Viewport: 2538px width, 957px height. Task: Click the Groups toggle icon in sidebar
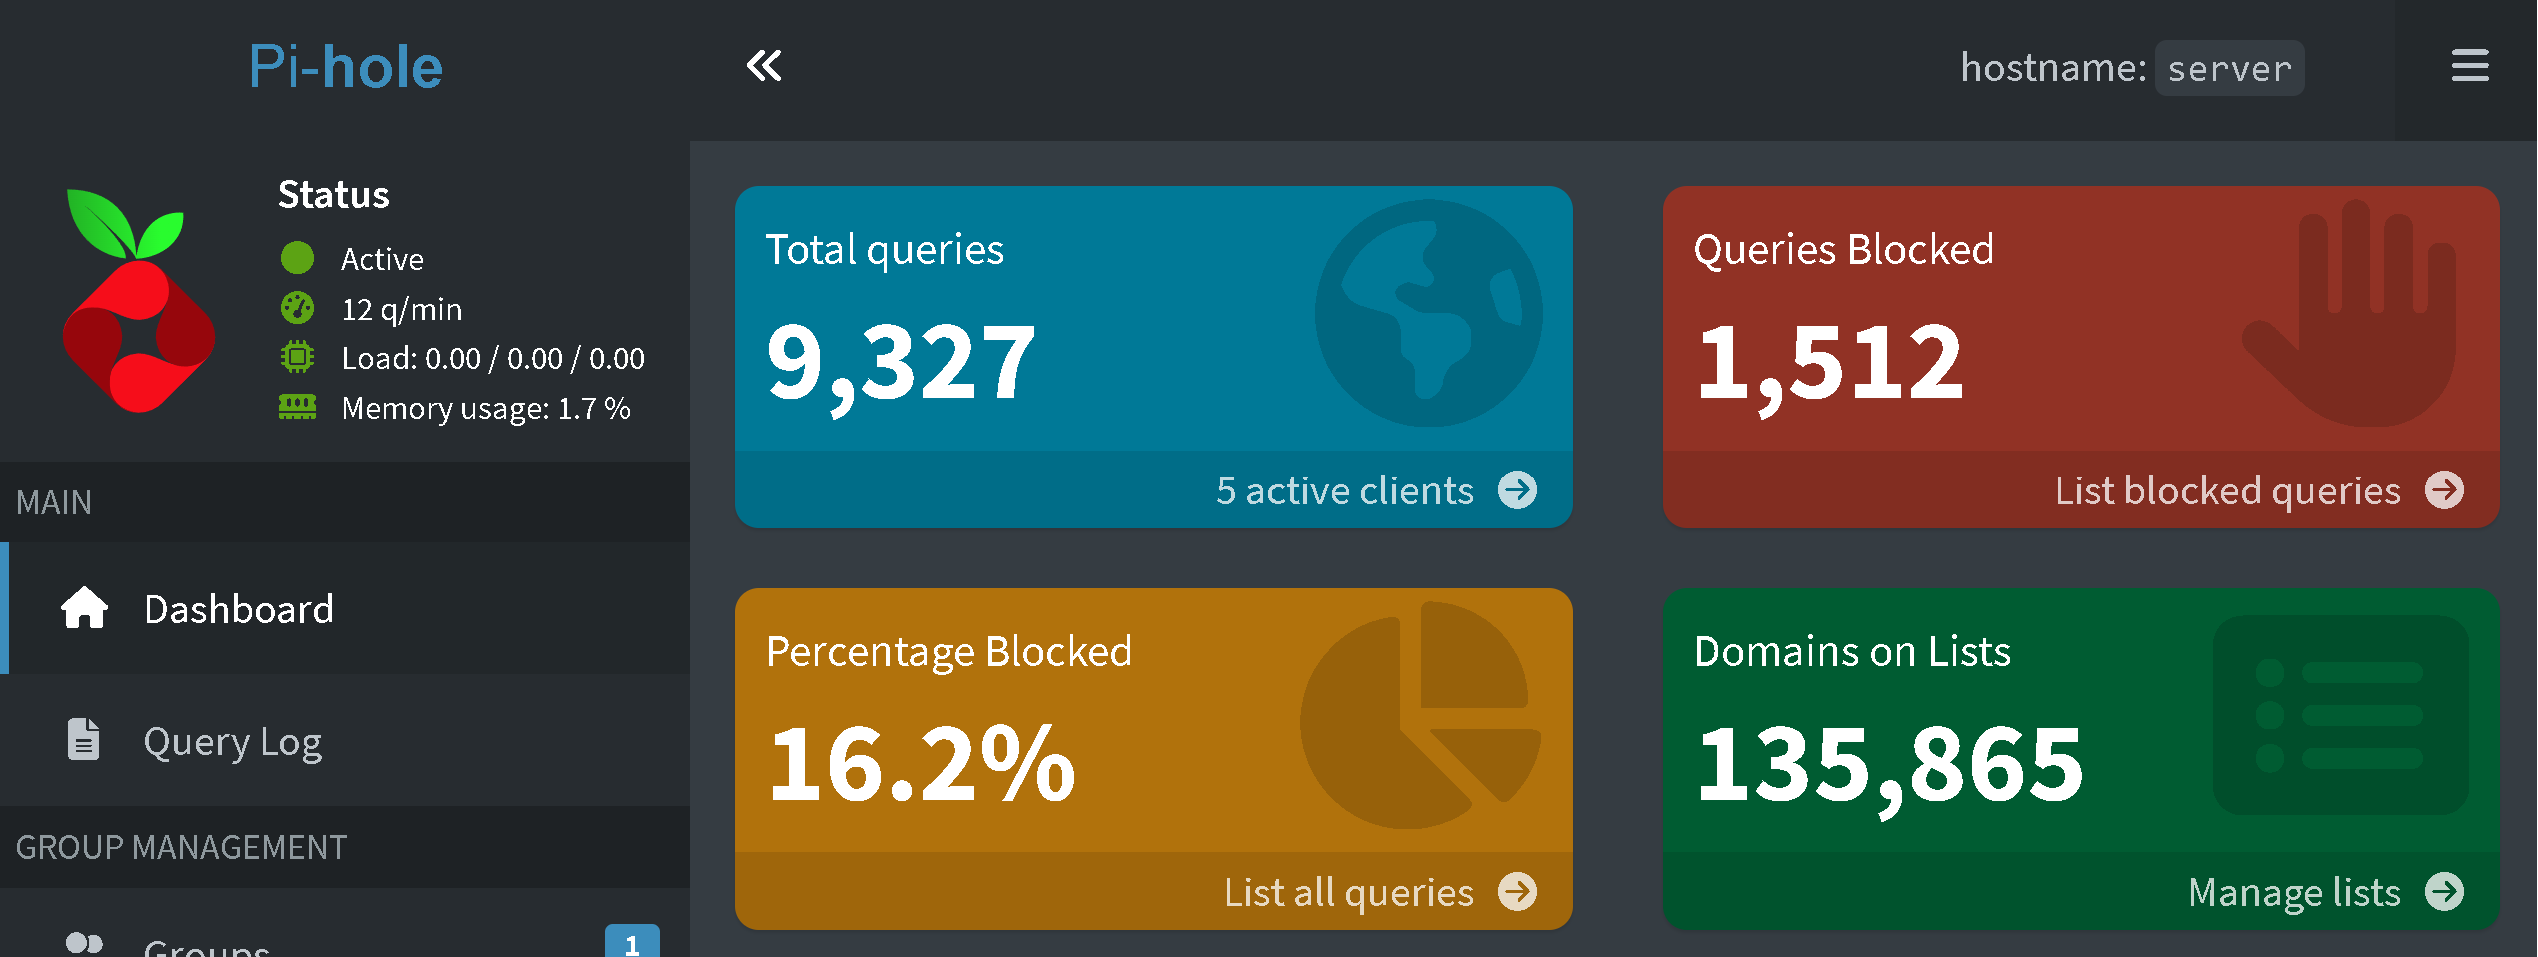tap(84, 943)
